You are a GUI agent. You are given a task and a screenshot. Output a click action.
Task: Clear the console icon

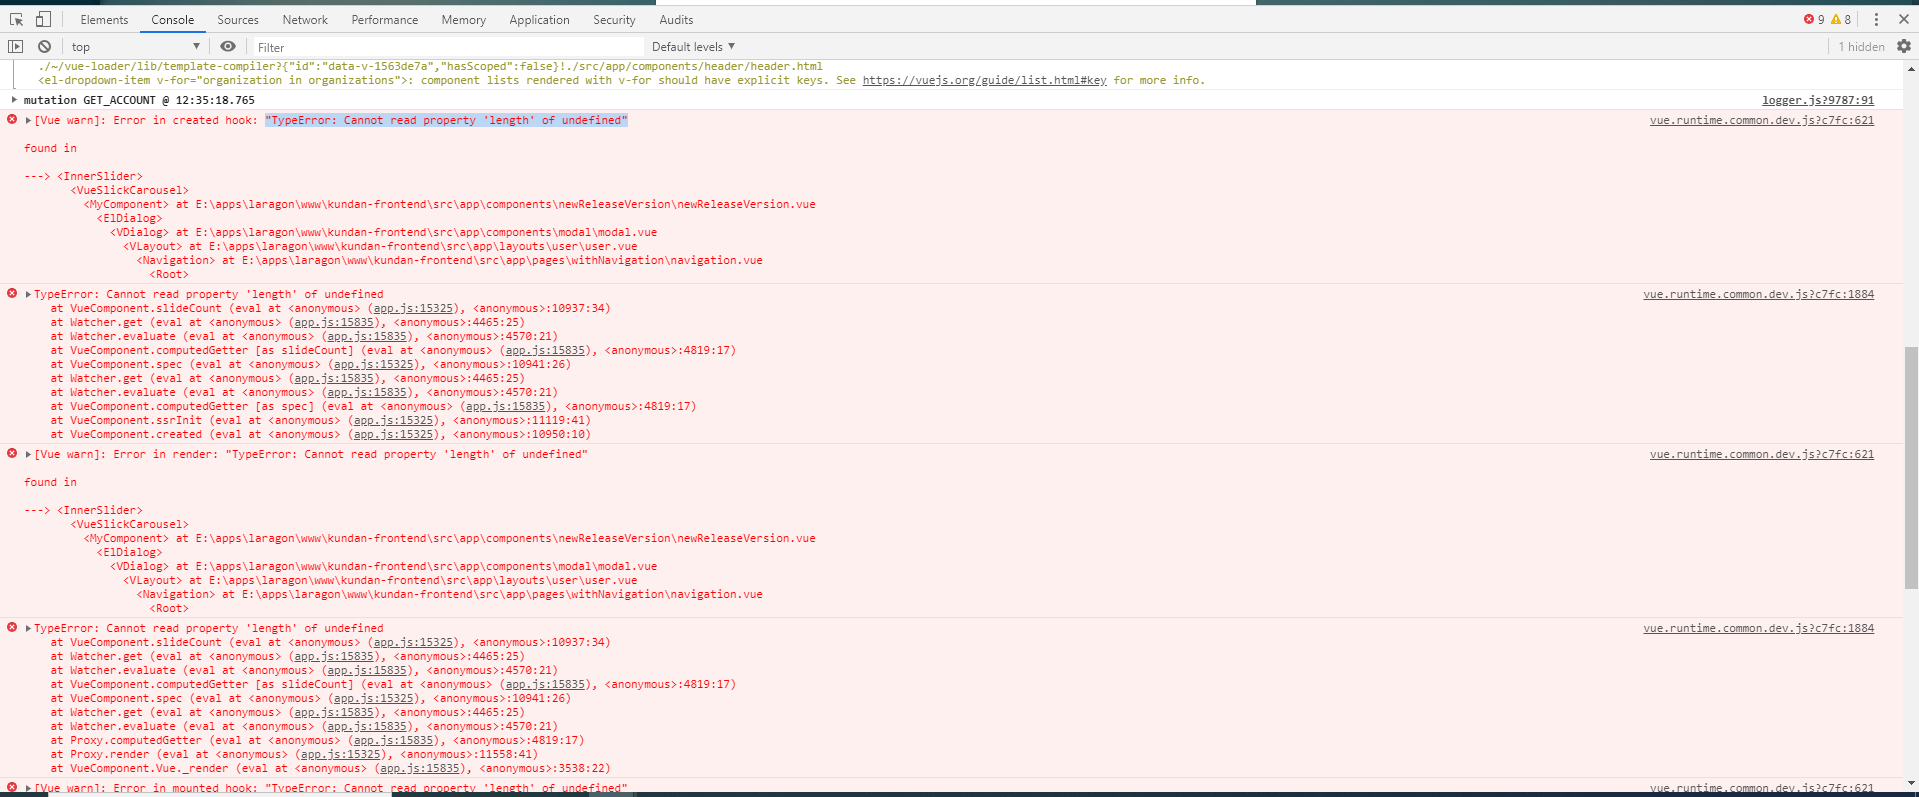click(x=44, y=46)
